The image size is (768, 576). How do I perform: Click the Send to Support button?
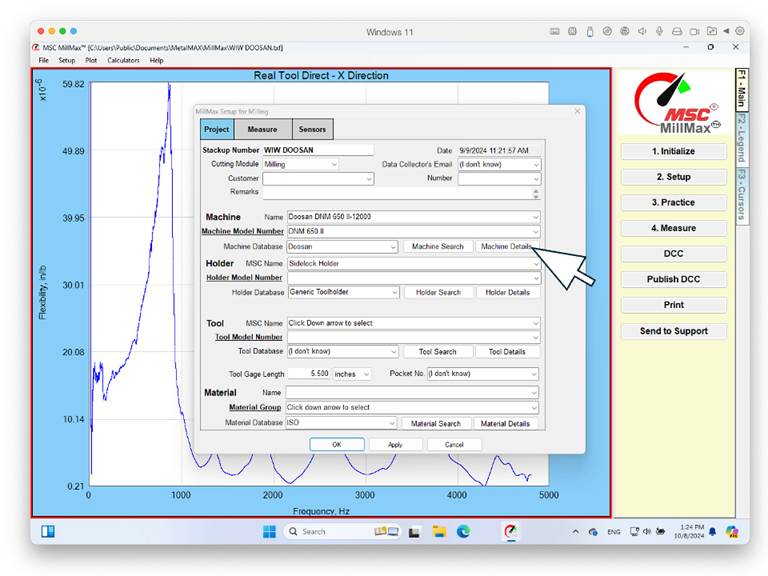click(673, 331)
